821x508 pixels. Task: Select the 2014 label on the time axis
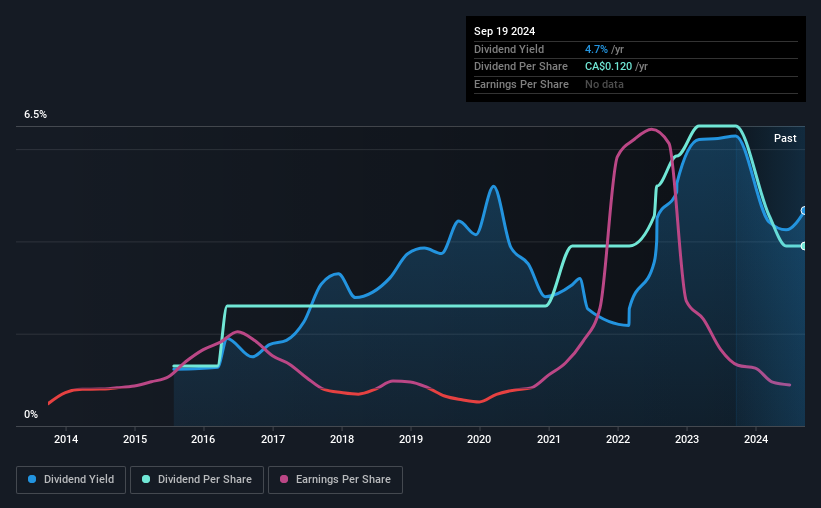tap(66, 439)
